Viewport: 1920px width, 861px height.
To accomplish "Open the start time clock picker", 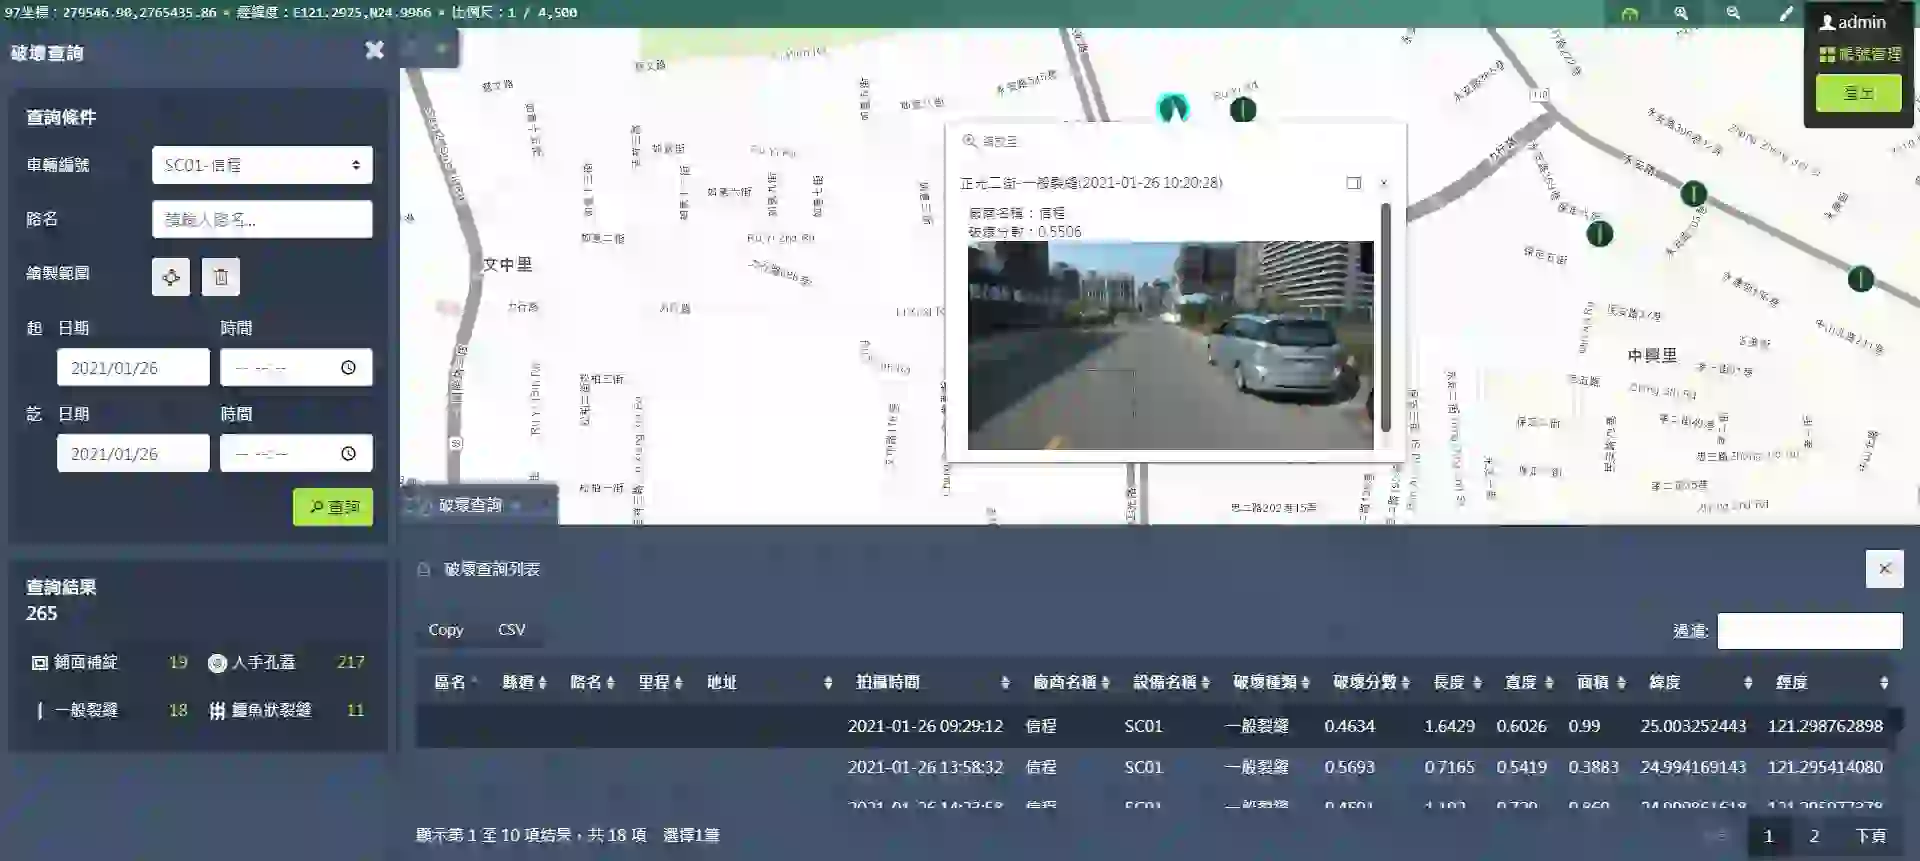I will pyautogui.click(x=348, y=368).
